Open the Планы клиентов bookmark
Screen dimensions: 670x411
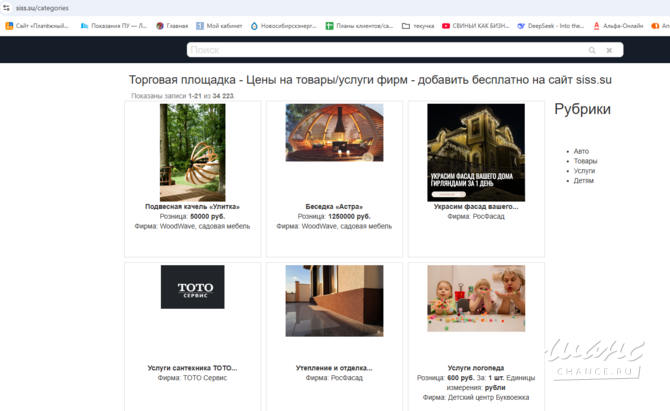pos(359,26)
